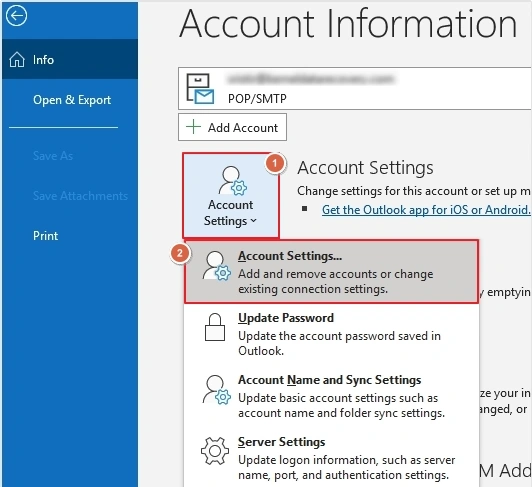Open the Info tab
The width and height of the screenshot is (532, 487).
coord(70,59)
